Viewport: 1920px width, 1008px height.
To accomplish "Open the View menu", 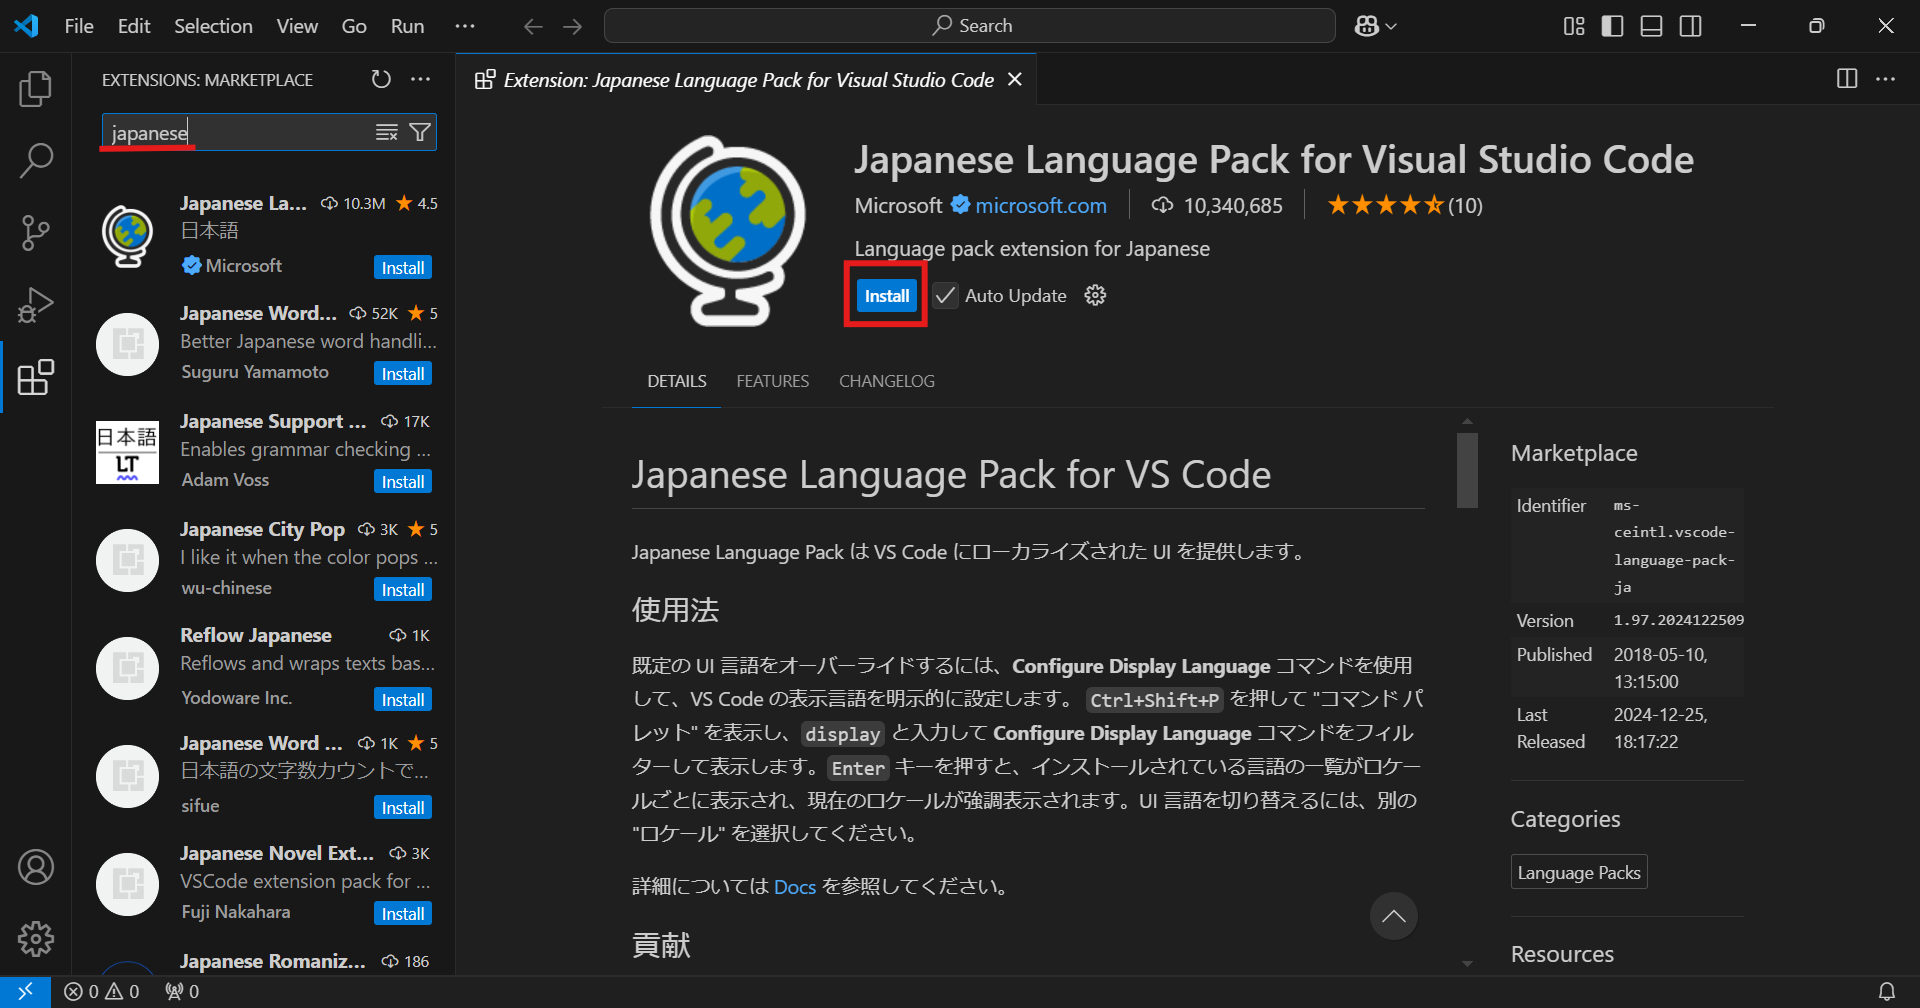I will click(297, 26).
